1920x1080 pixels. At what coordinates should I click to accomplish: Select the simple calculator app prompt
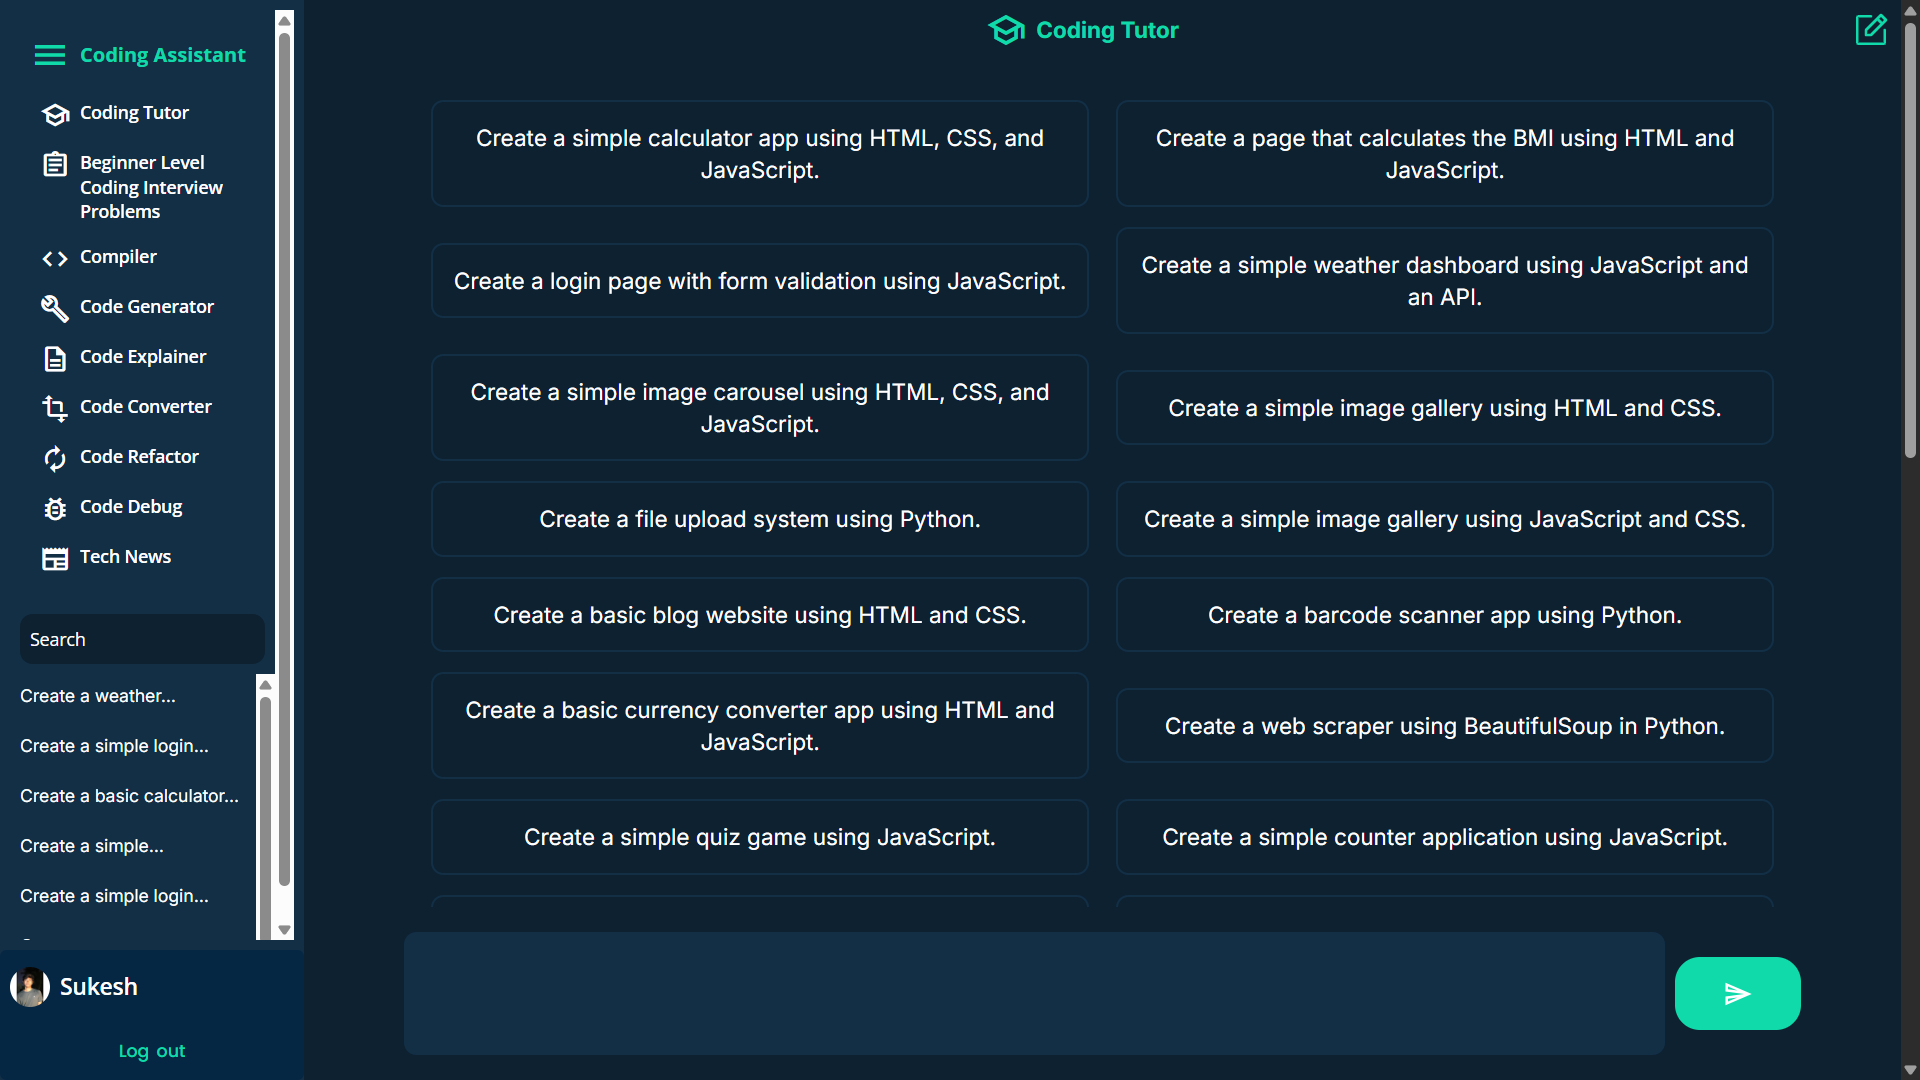(759, 154)
